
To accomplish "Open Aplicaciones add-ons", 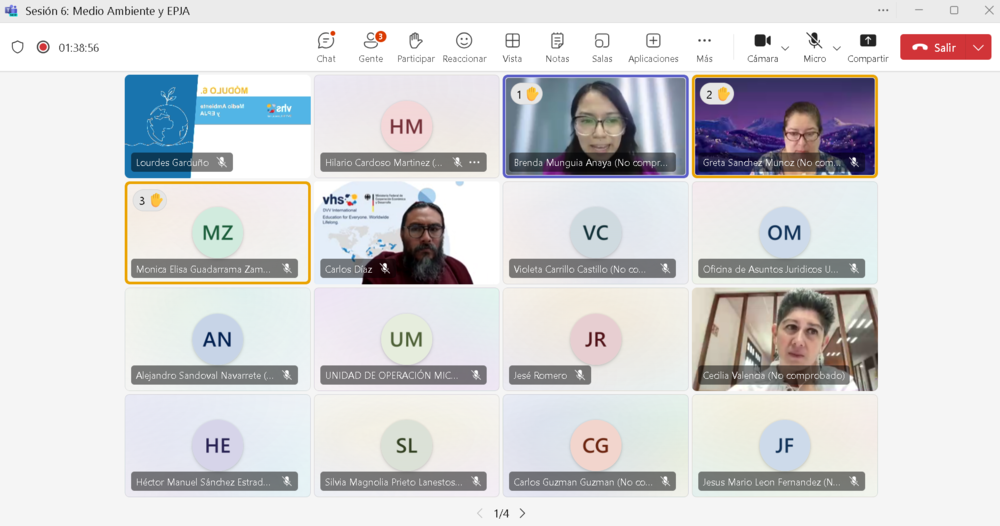I will pyautogui.click(x=653, y=46).
